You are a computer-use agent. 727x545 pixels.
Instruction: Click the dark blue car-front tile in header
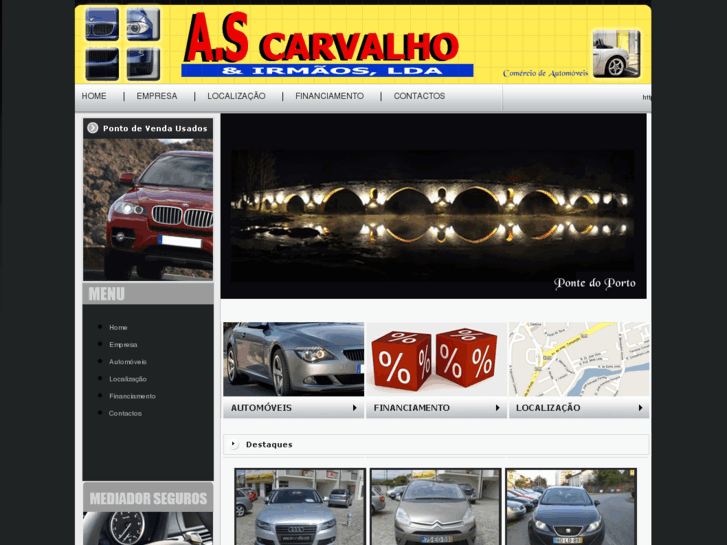143,64
